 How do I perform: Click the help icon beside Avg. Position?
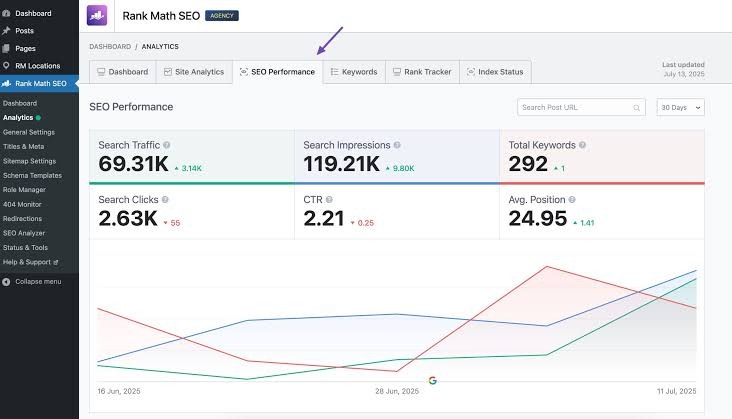coord(572,200)
